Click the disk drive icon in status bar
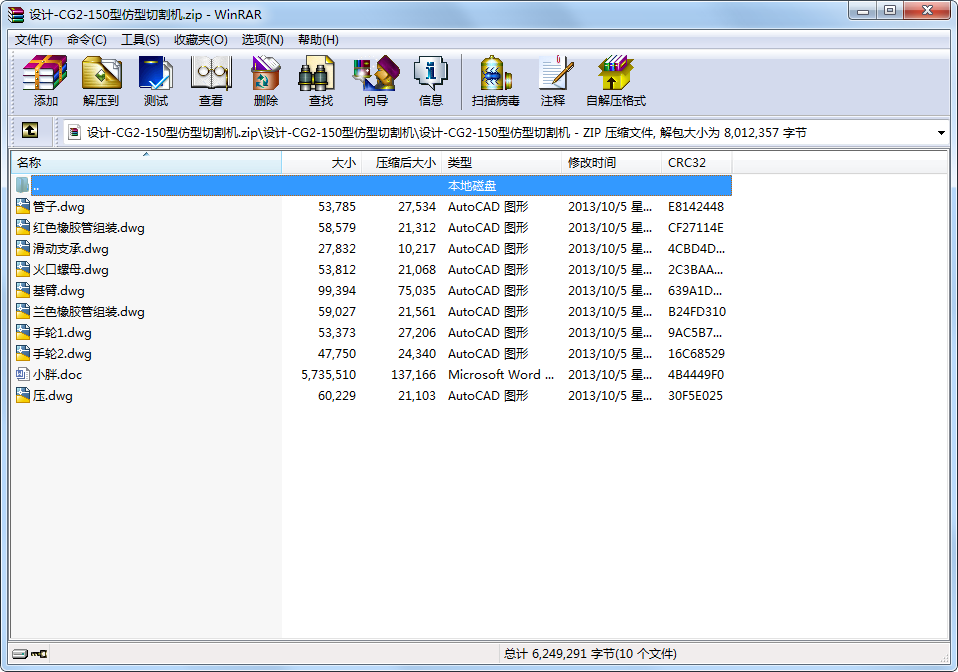 20,654
